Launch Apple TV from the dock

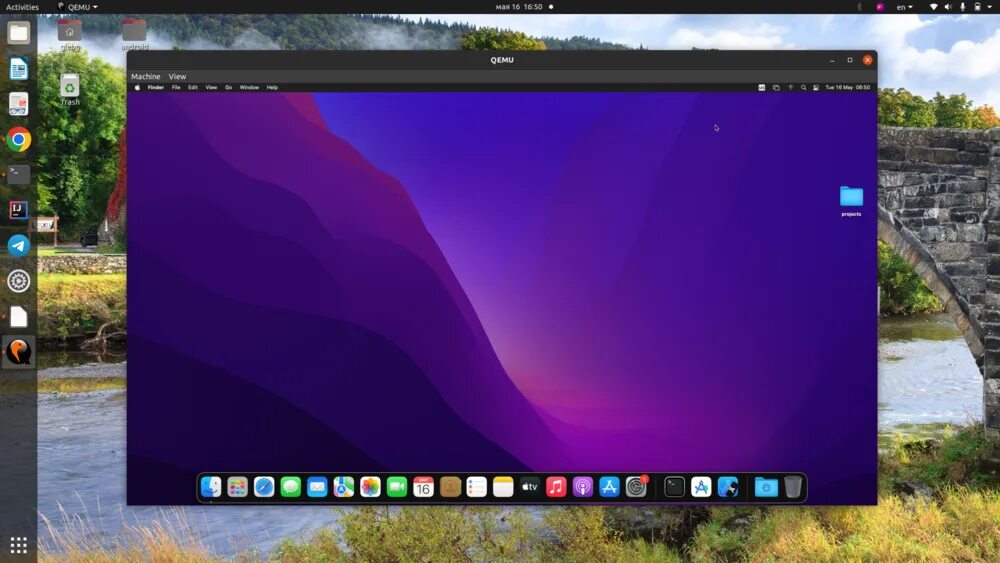(x=529, y=487)
